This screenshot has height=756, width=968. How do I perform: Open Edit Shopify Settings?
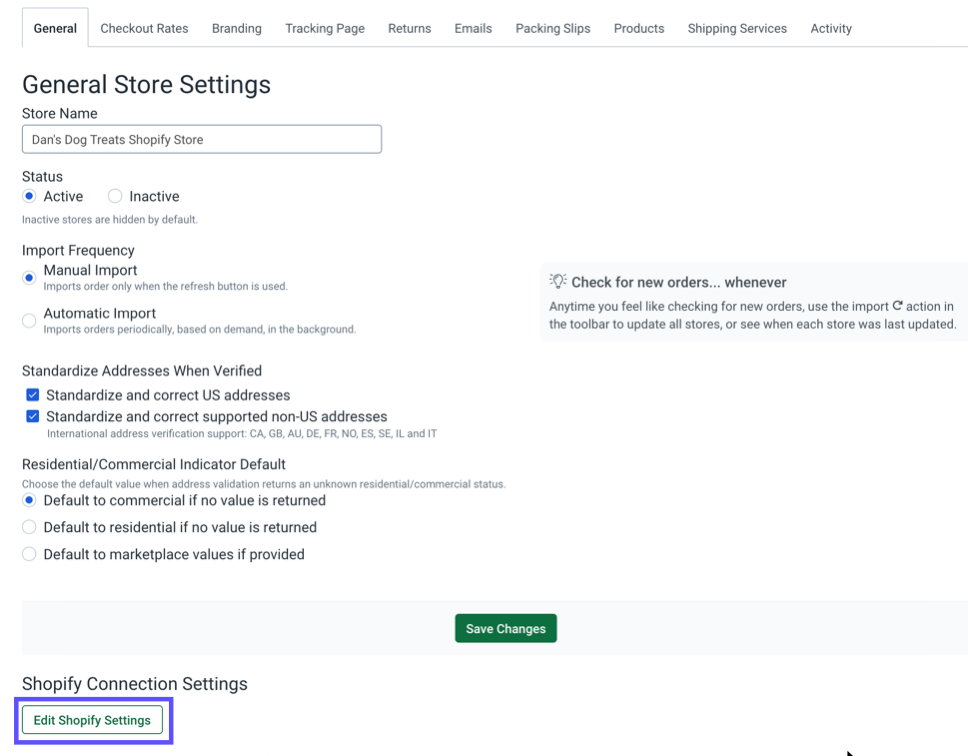pyautogui.click(x=92, y=720)
